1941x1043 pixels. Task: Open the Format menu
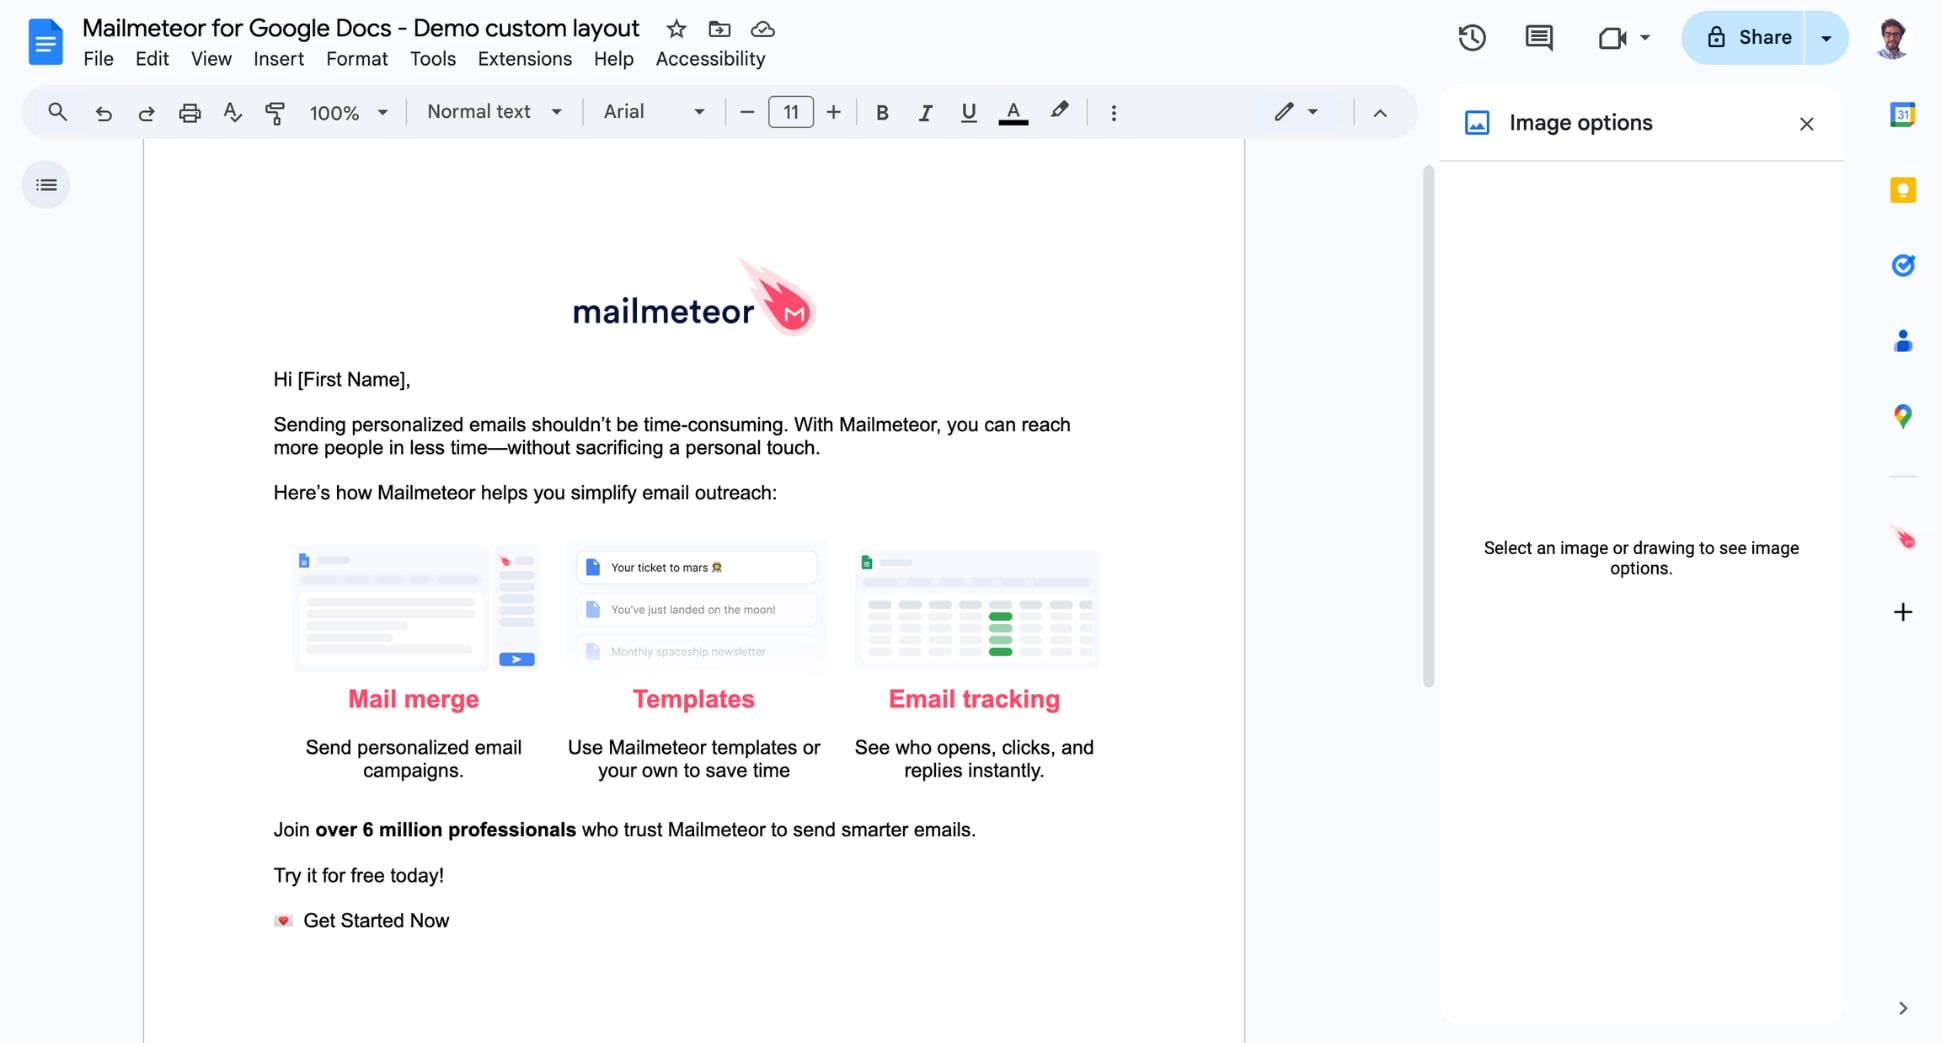[x=356, y=59]
